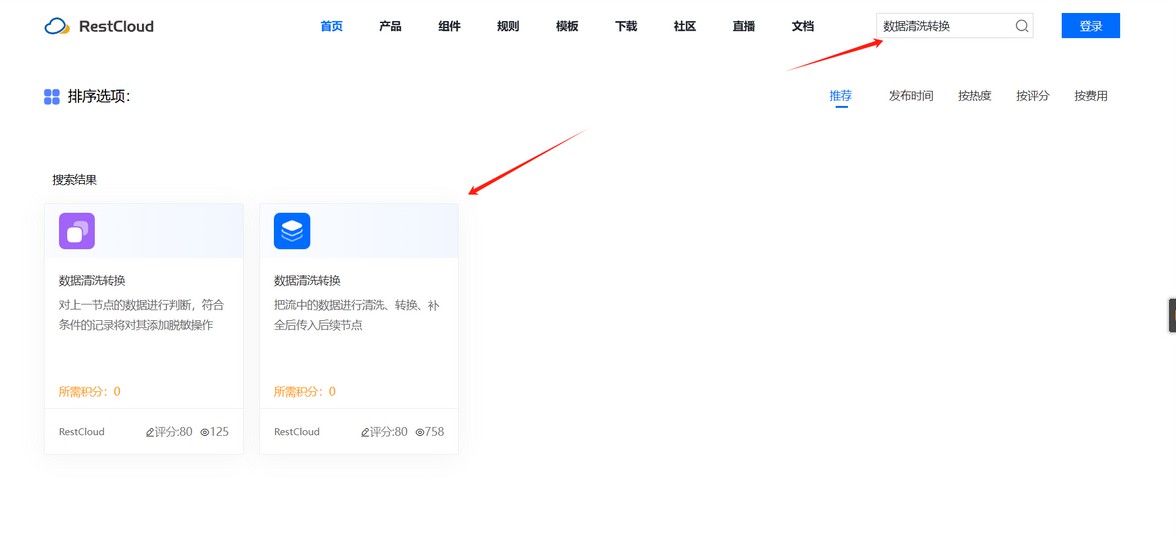Click the purple component icon on first card
Image resolution: width=1176 pixels, height=540 pixels.
click(76, 231)
